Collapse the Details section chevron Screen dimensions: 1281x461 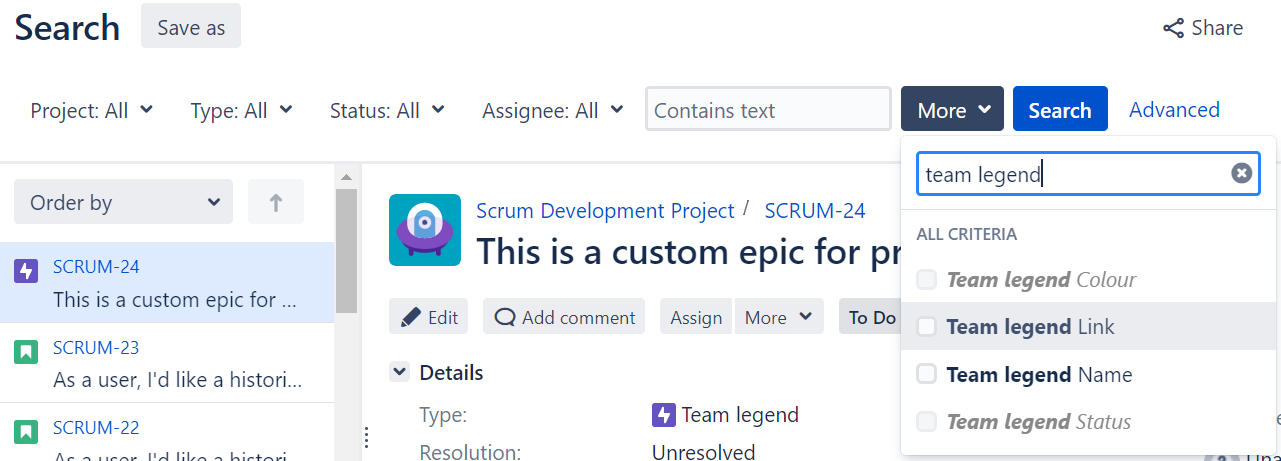pyautogui.click(x=400, y=372)
